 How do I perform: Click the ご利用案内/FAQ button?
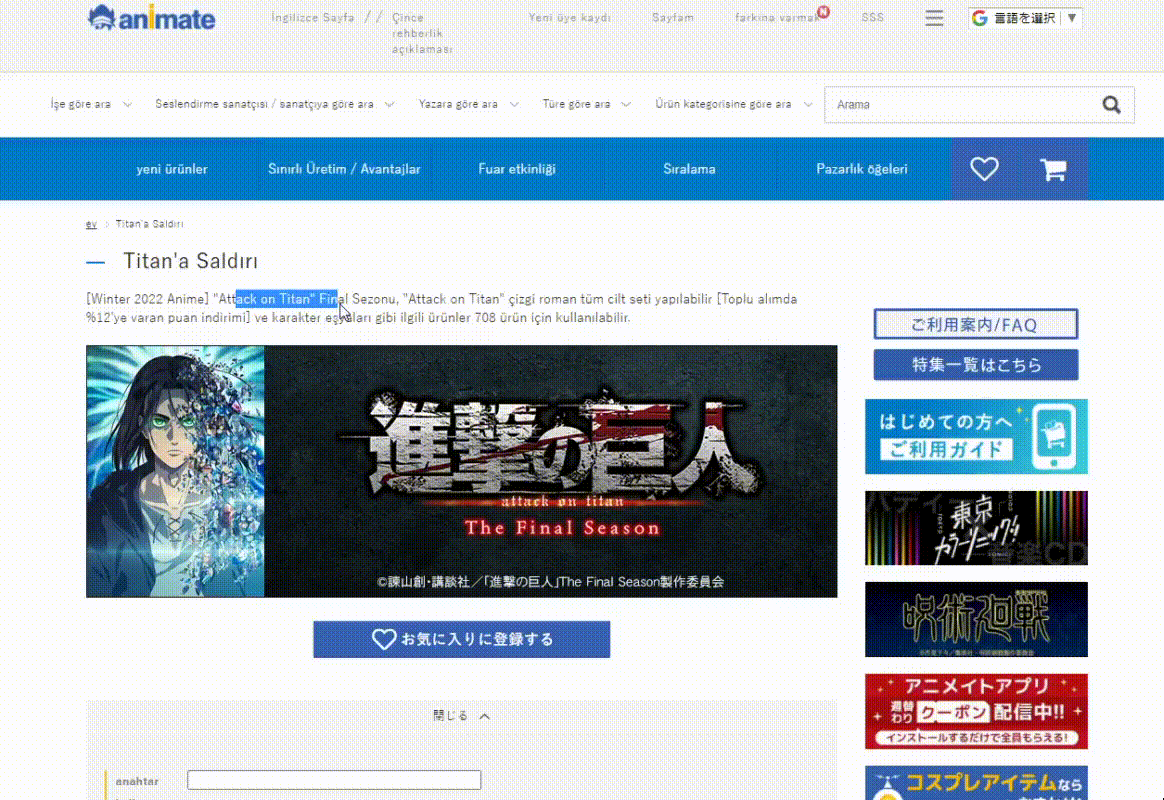(975, 324)
